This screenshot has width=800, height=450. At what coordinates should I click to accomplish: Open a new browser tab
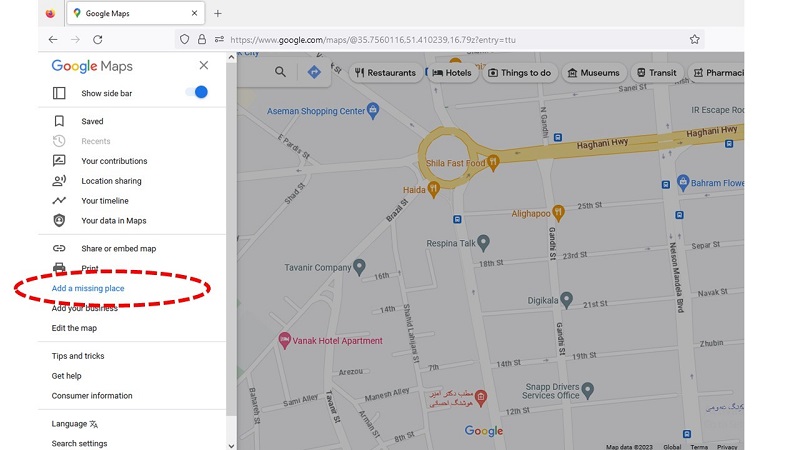click(x=218, y=13)
